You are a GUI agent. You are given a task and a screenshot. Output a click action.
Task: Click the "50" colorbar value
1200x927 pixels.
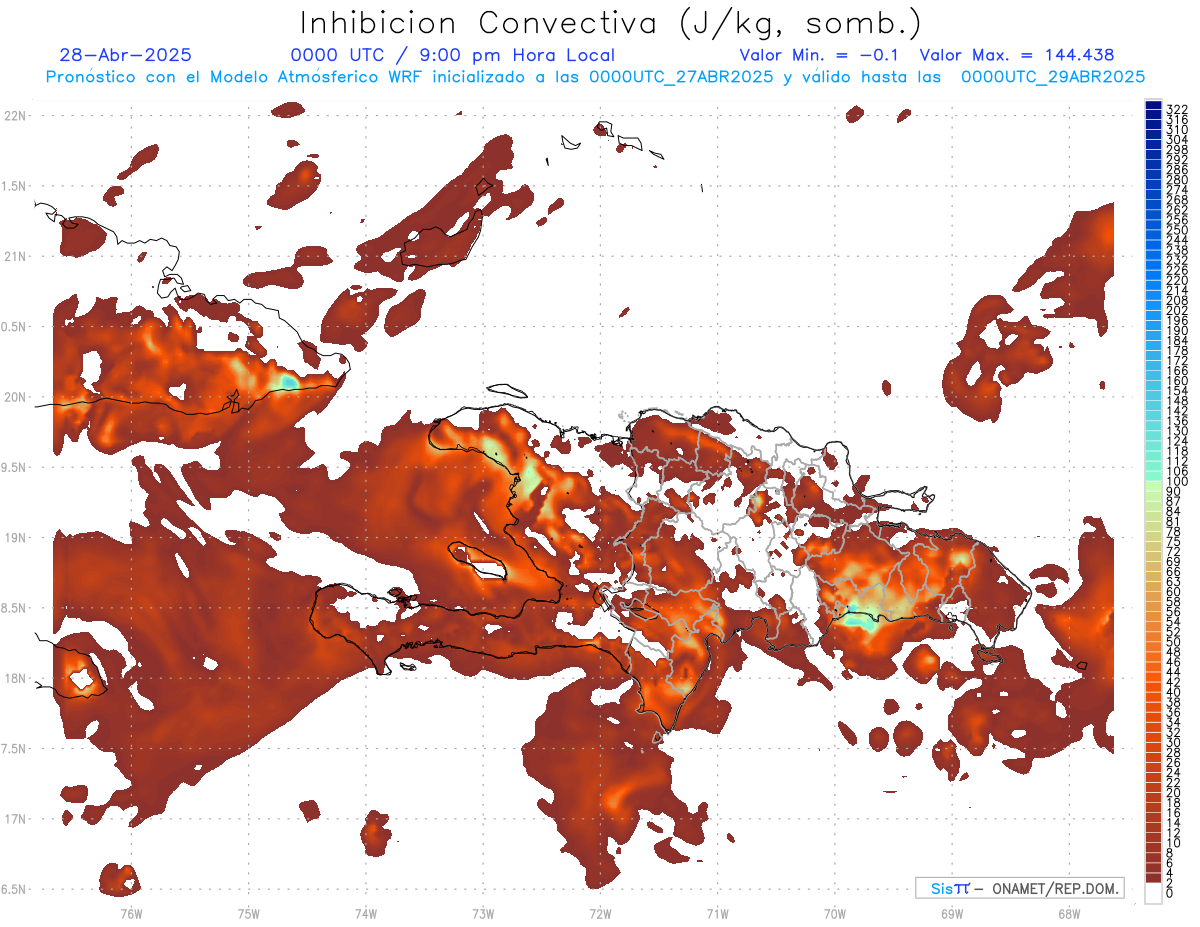[x=1173, y=641]
